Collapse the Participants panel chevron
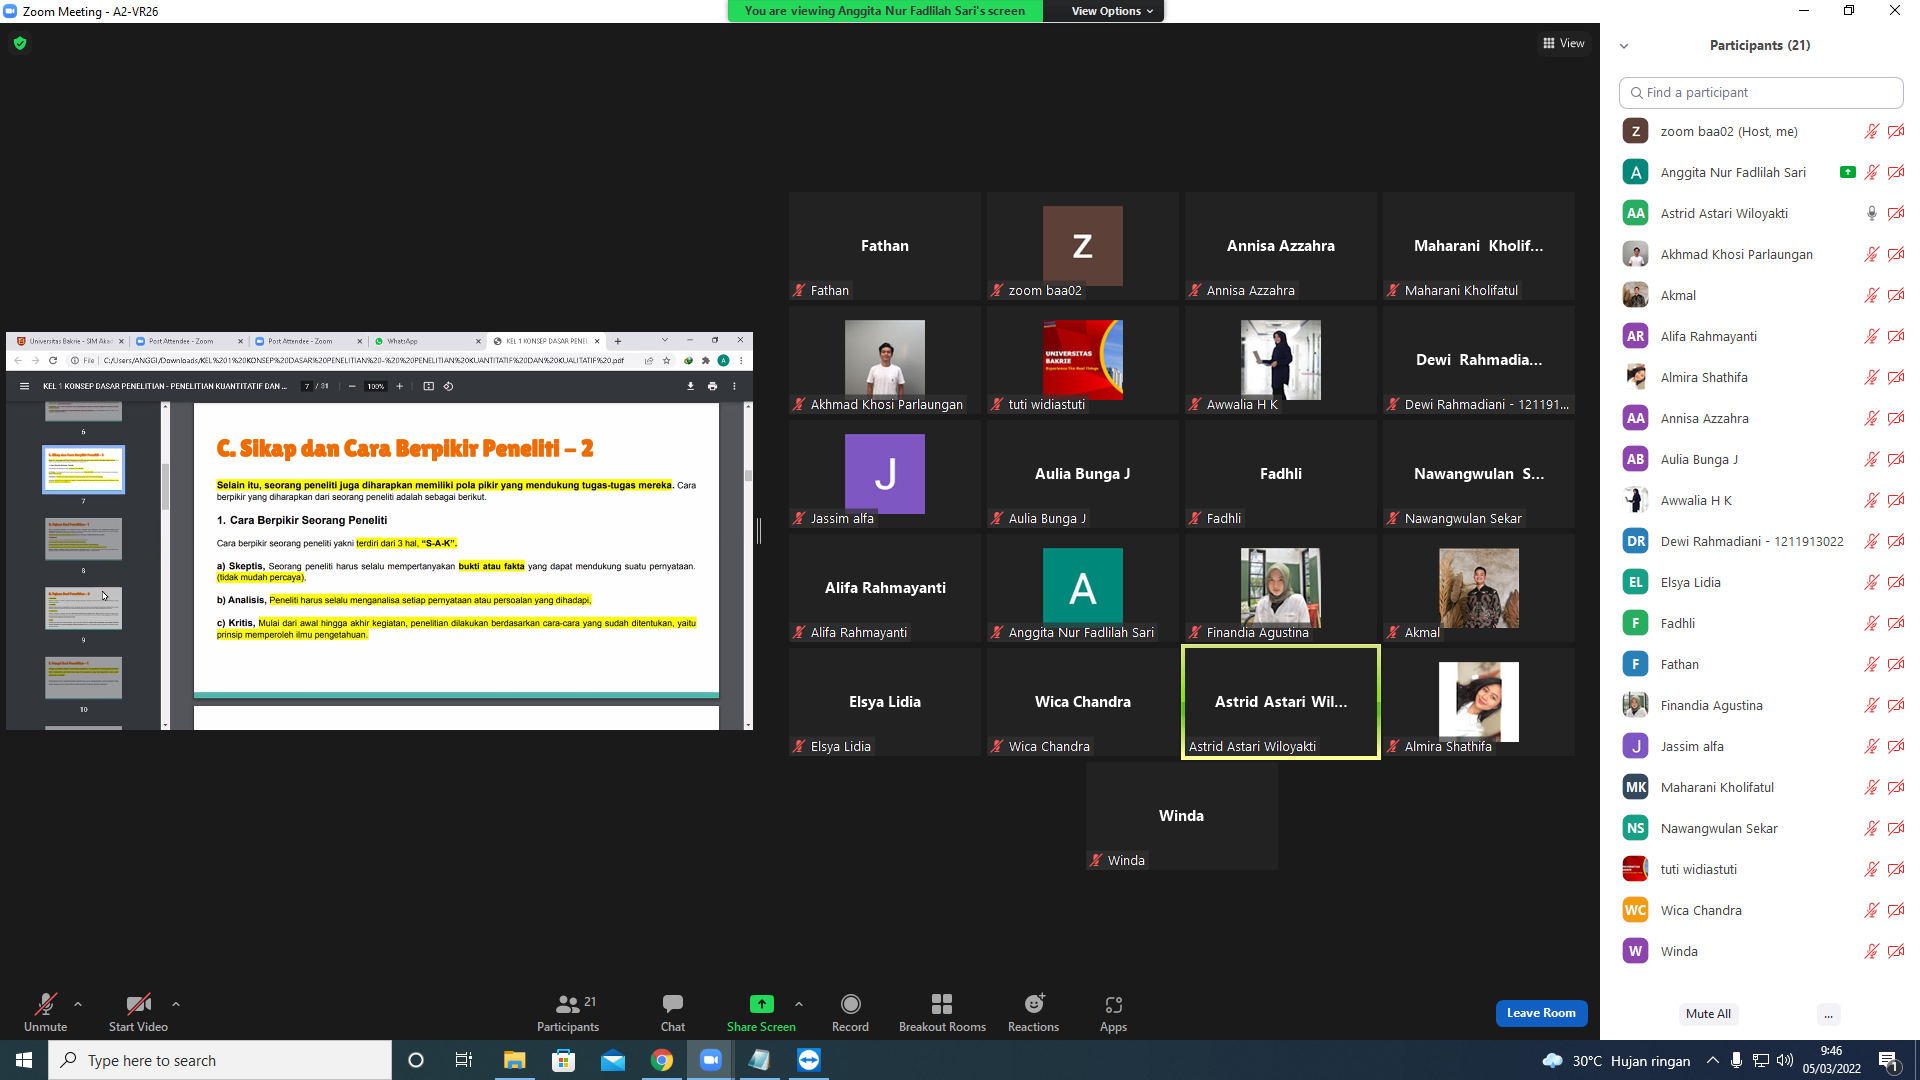Image resolution: width=1920 pixels, height=1080 pixels. pos(1624,46)
